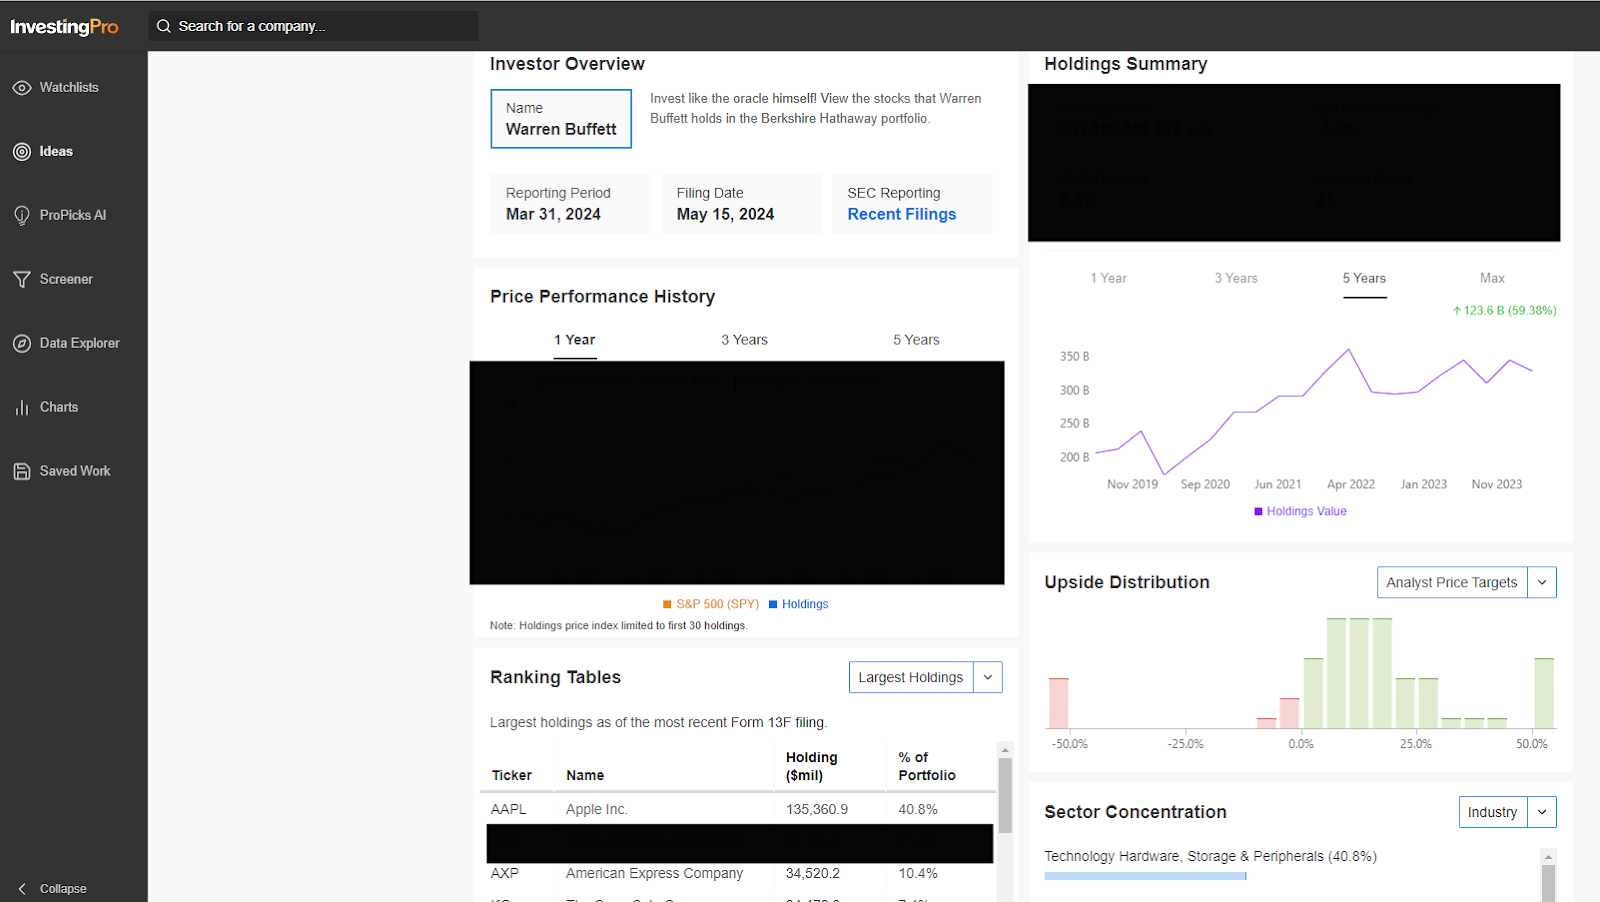Click the 123.6 B (59.38%) gain value
Screen dimensions: 1600x902
[x=1505, y=311]
